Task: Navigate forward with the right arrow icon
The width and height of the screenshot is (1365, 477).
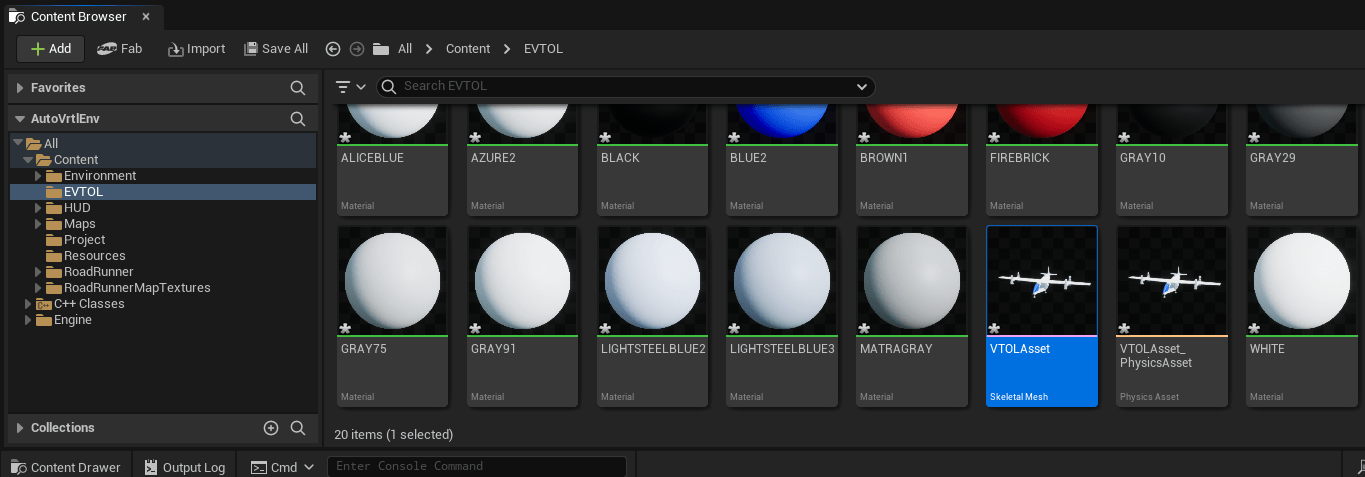Action: (x=356, y=48)
